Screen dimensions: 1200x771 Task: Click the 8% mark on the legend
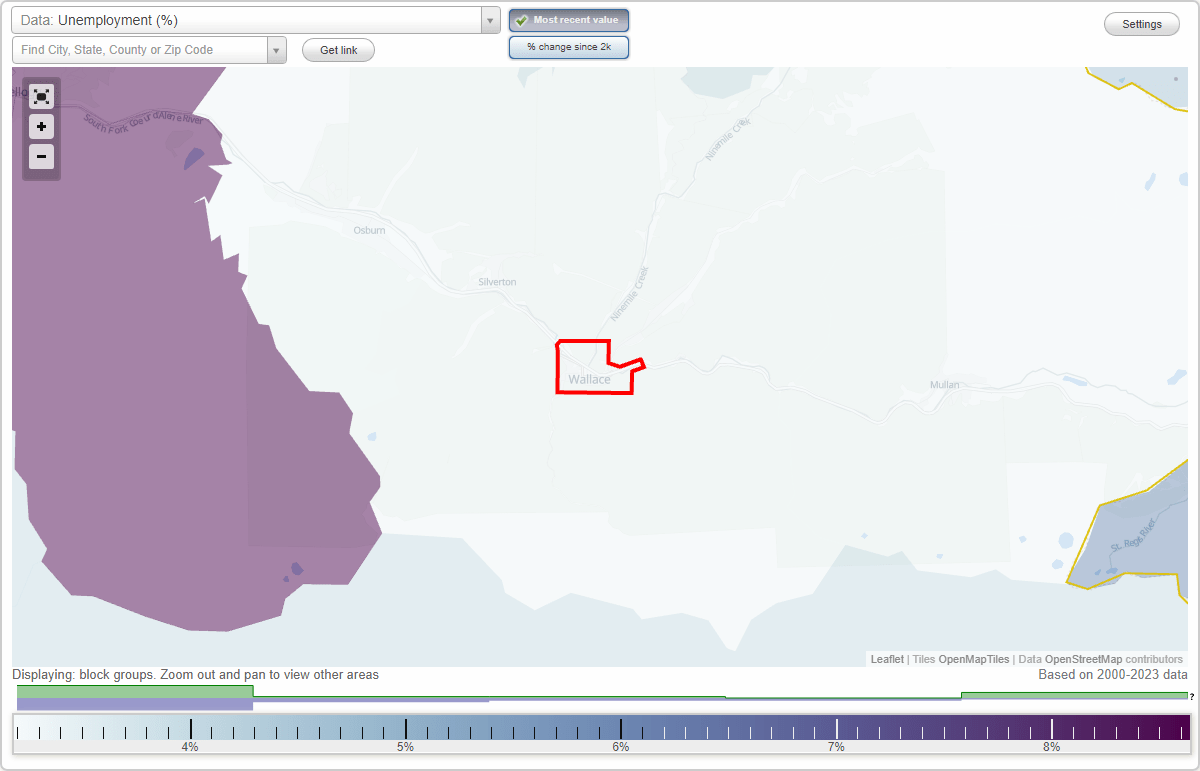(x=1052, y=747)
